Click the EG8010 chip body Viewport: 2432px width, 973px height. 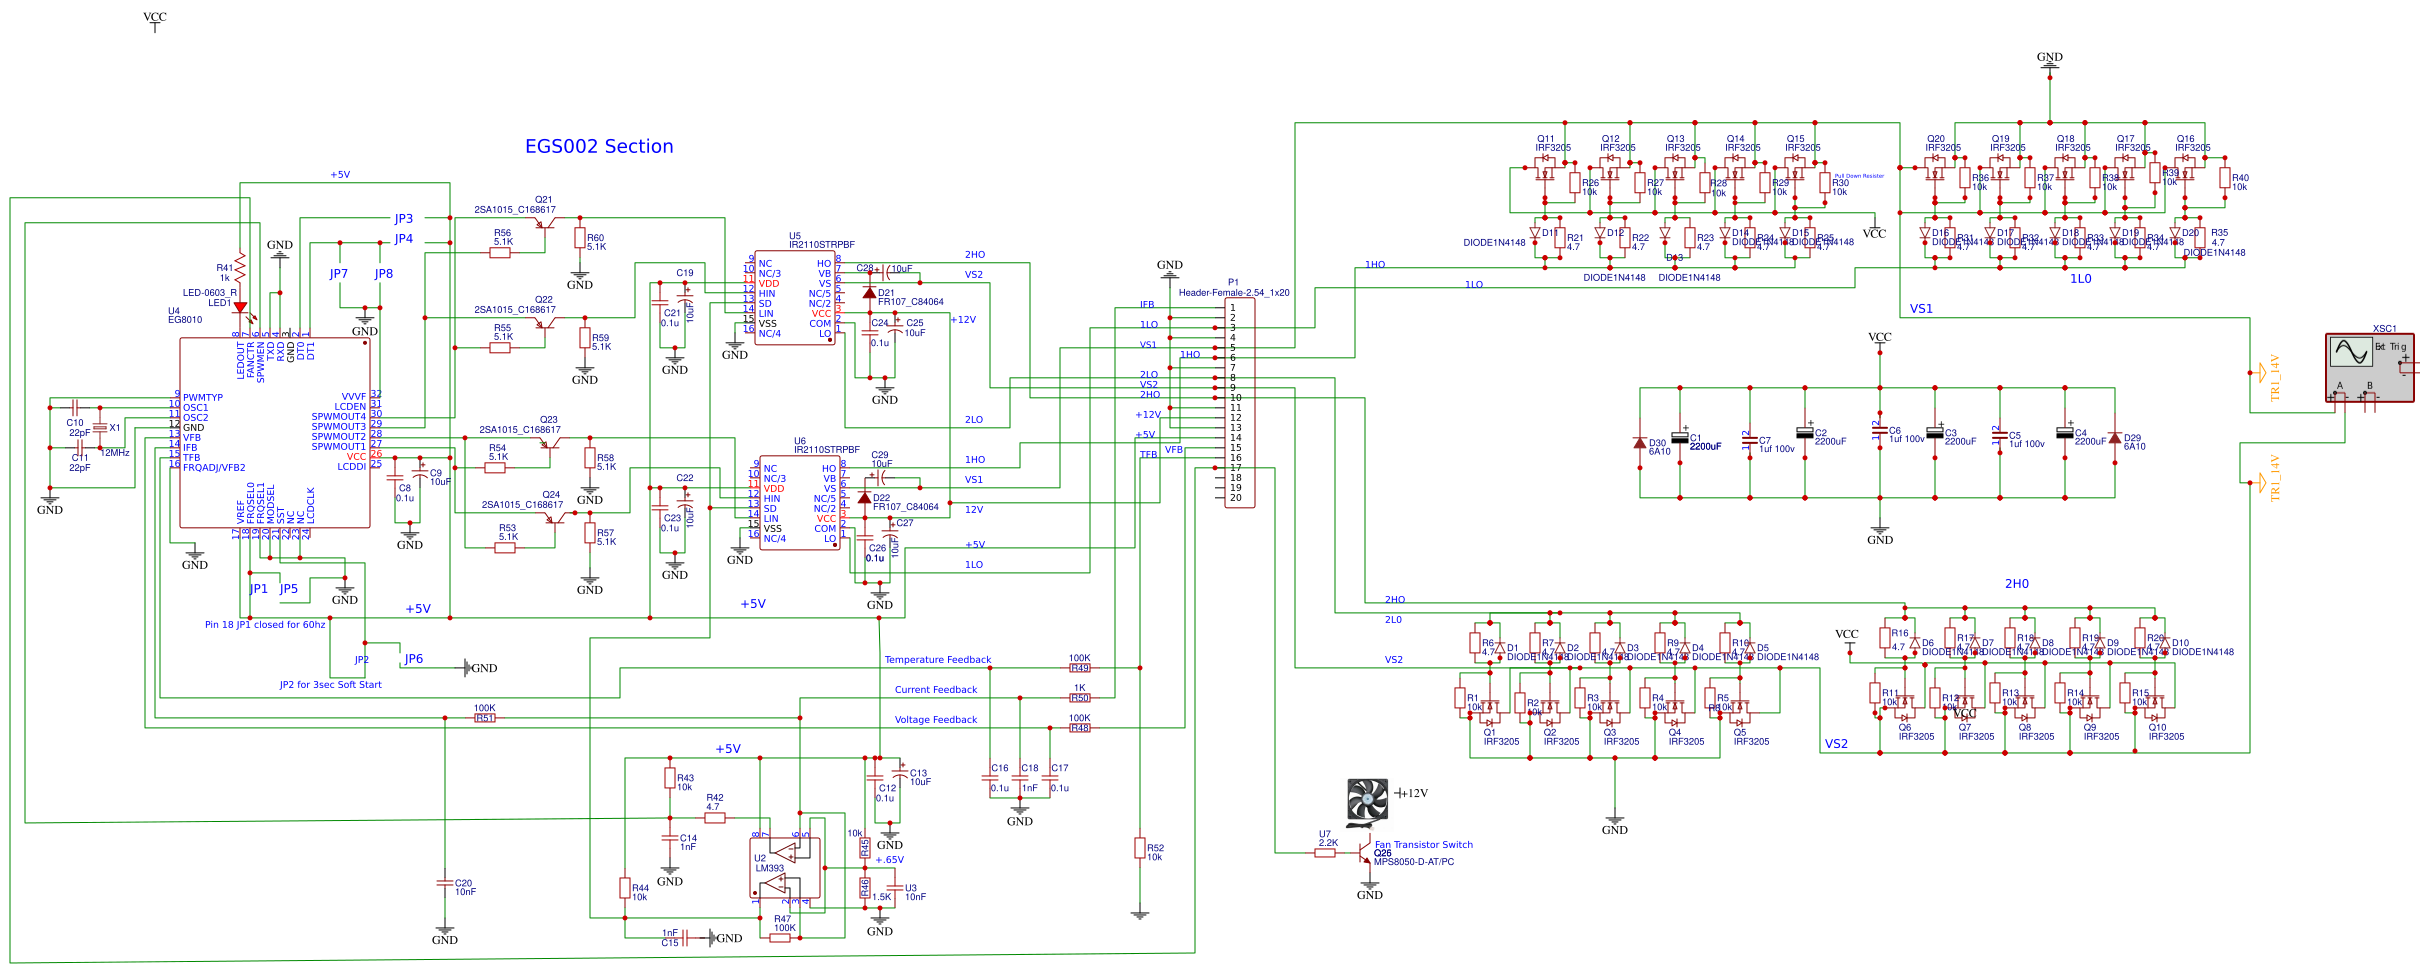(x=274, y=432)
